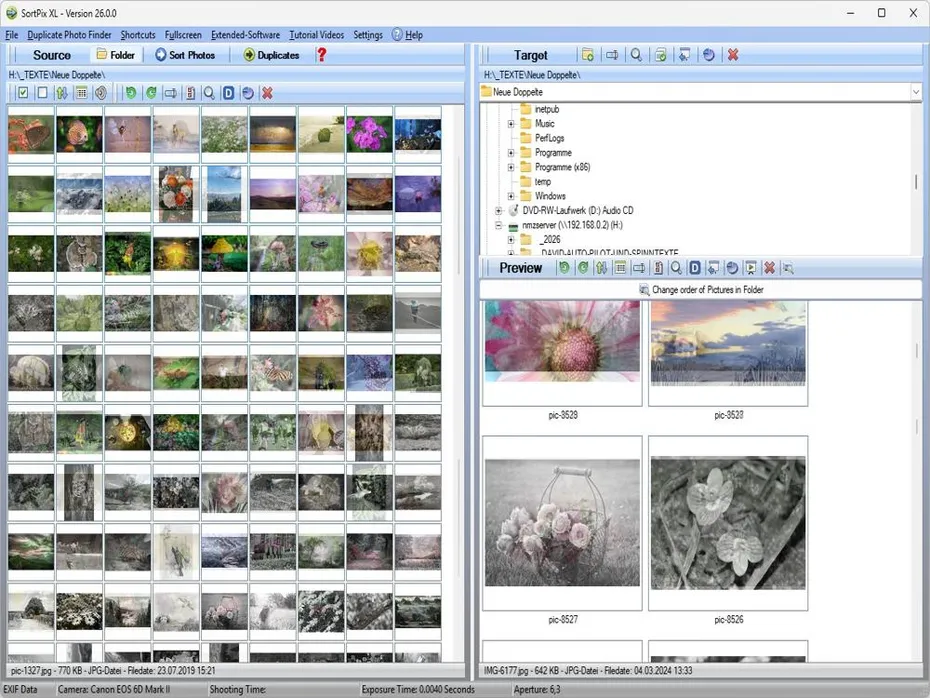Zoom photos with the magnifier in Source toolbar
The height and width of the screenshot is (698, 930).
click(210, 92)
